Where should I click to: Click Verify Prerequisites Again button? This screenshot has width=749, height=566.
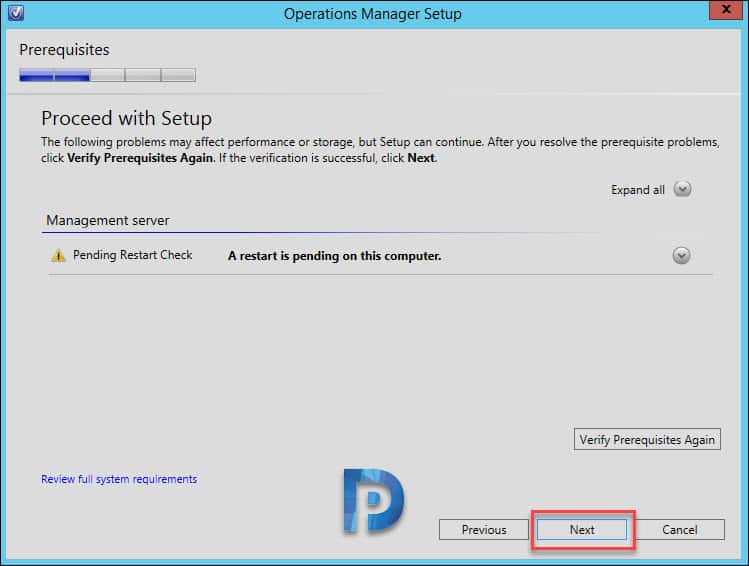(x=647, y=439)
